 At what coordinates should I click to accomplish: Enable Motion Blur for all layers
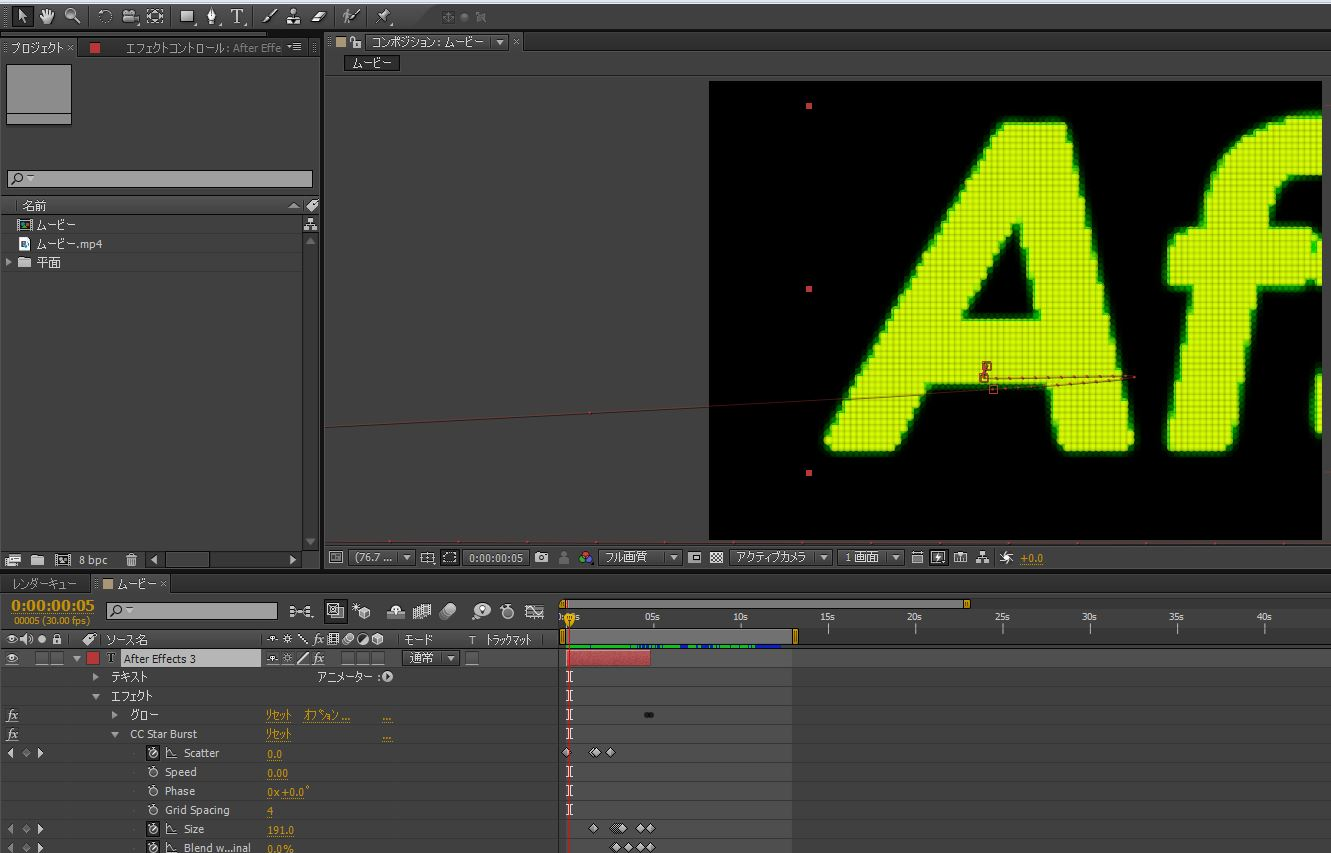[x=447, y=610]
